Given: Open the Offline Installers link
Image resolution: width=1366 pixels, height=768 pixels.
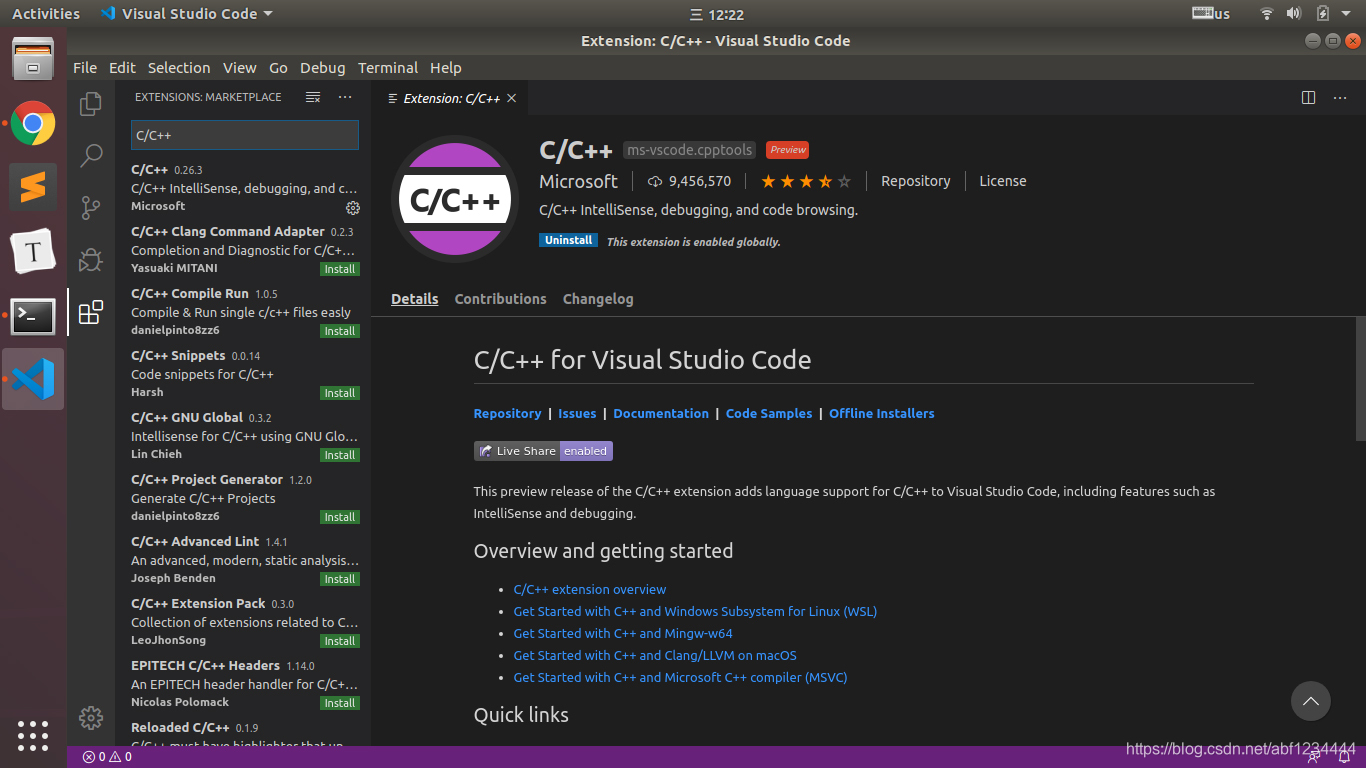Looking at the screenshot, I should pos(882,413).
